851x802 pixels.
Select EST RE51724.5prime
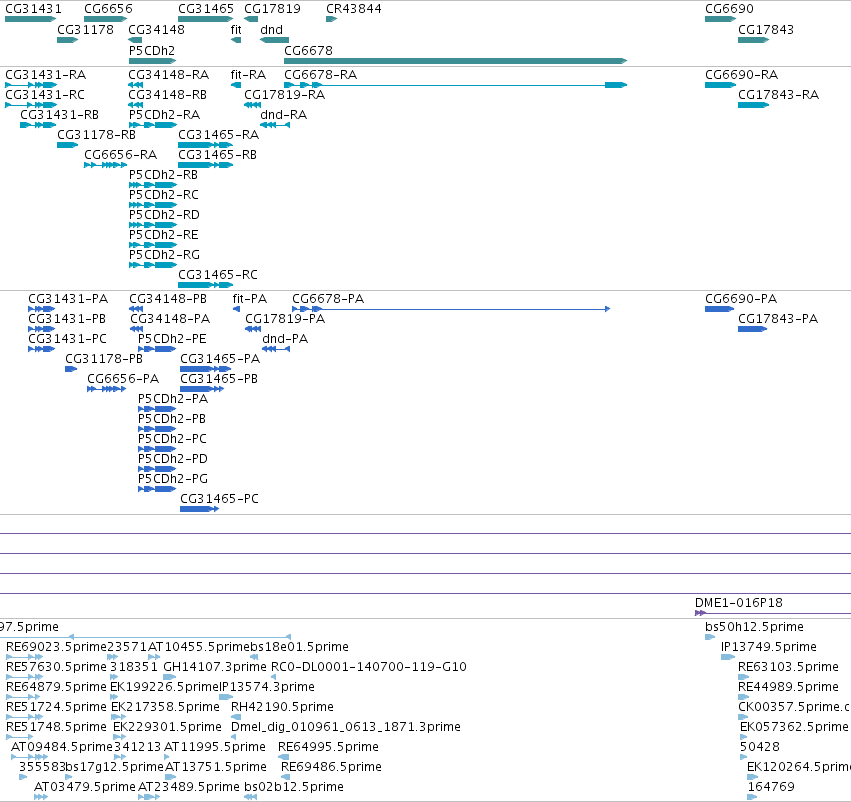click(56, 706)
